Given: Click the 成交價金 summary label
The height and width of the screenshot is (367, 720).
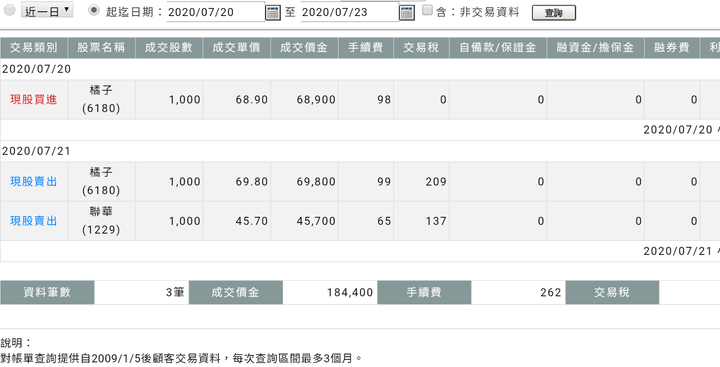Looking at the screenshot, I should 236,293.
